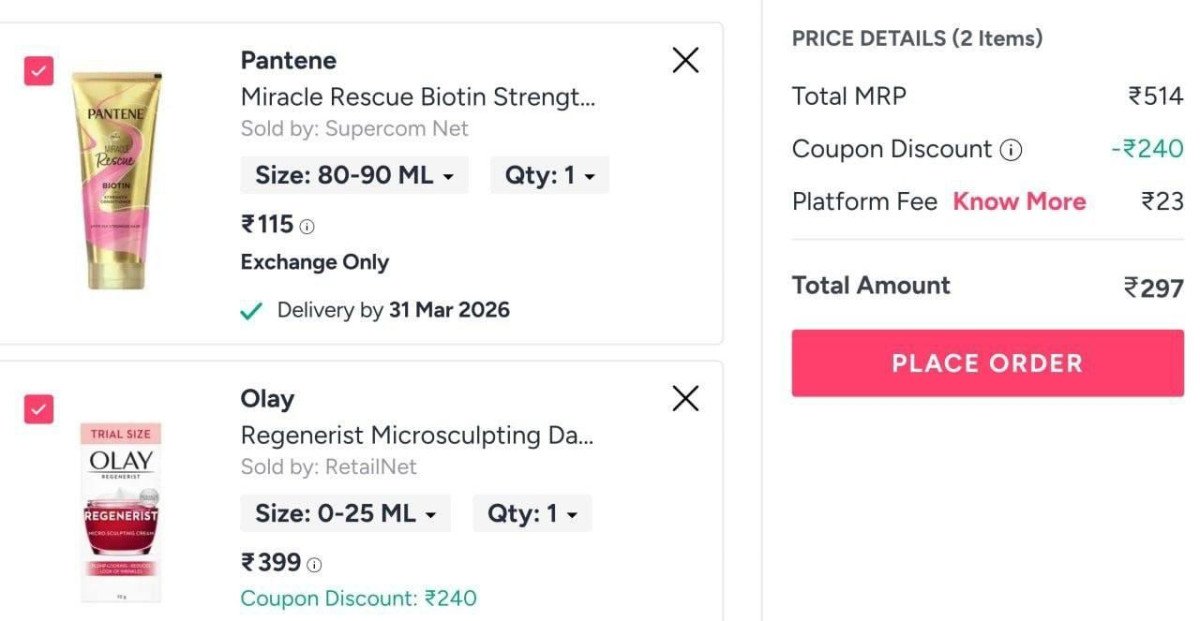Click the info icon next to Coupon Discount

pos(1012,149)
